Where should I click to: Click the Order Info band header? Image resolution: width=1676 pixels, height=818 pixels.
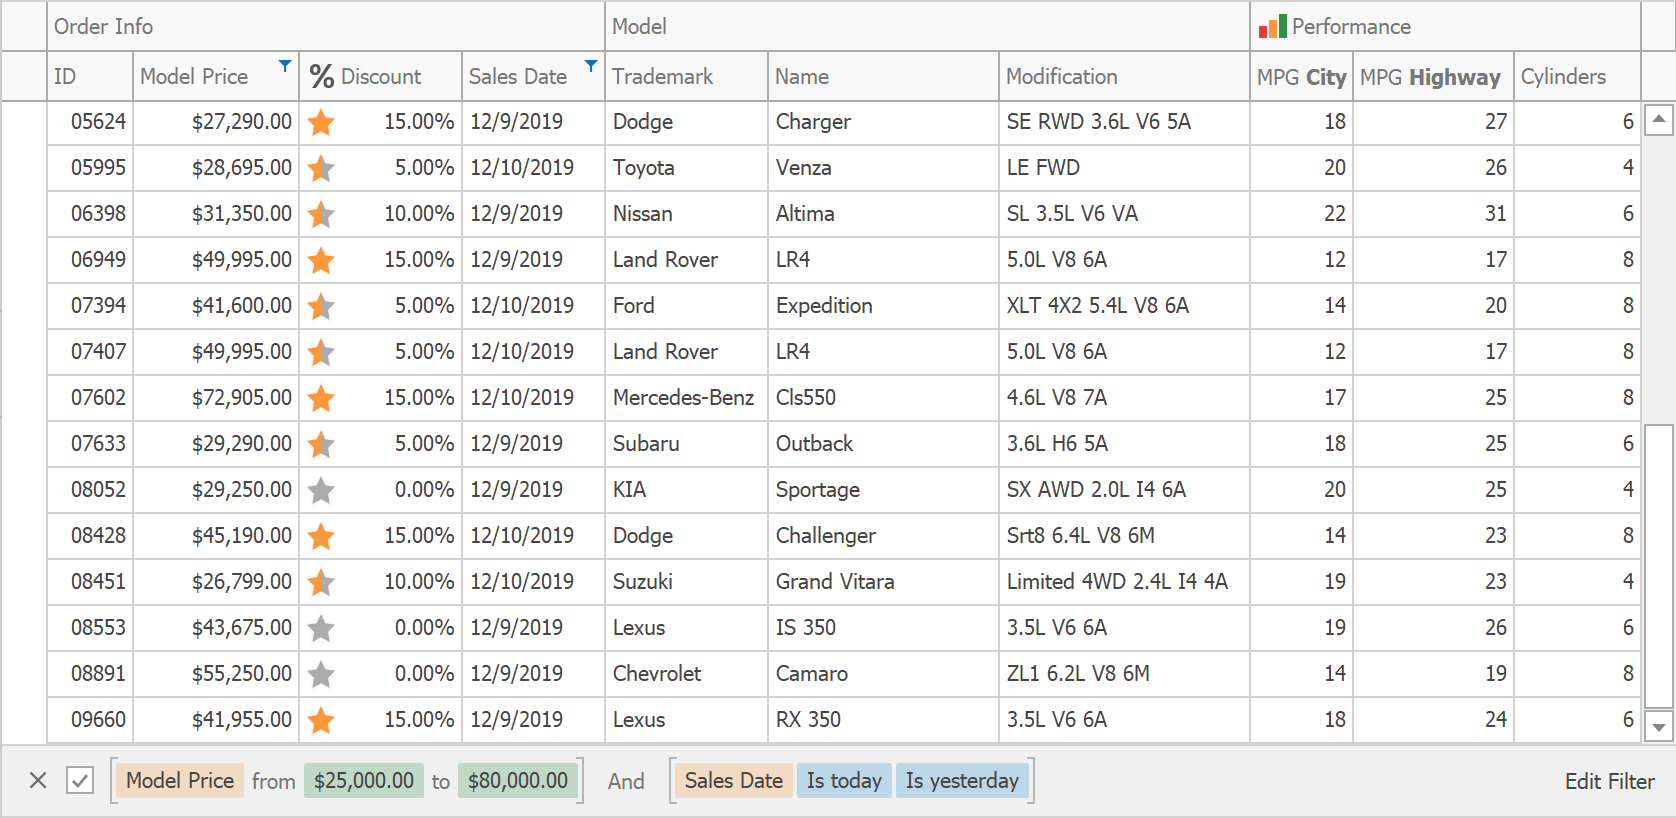pos(326,26)
